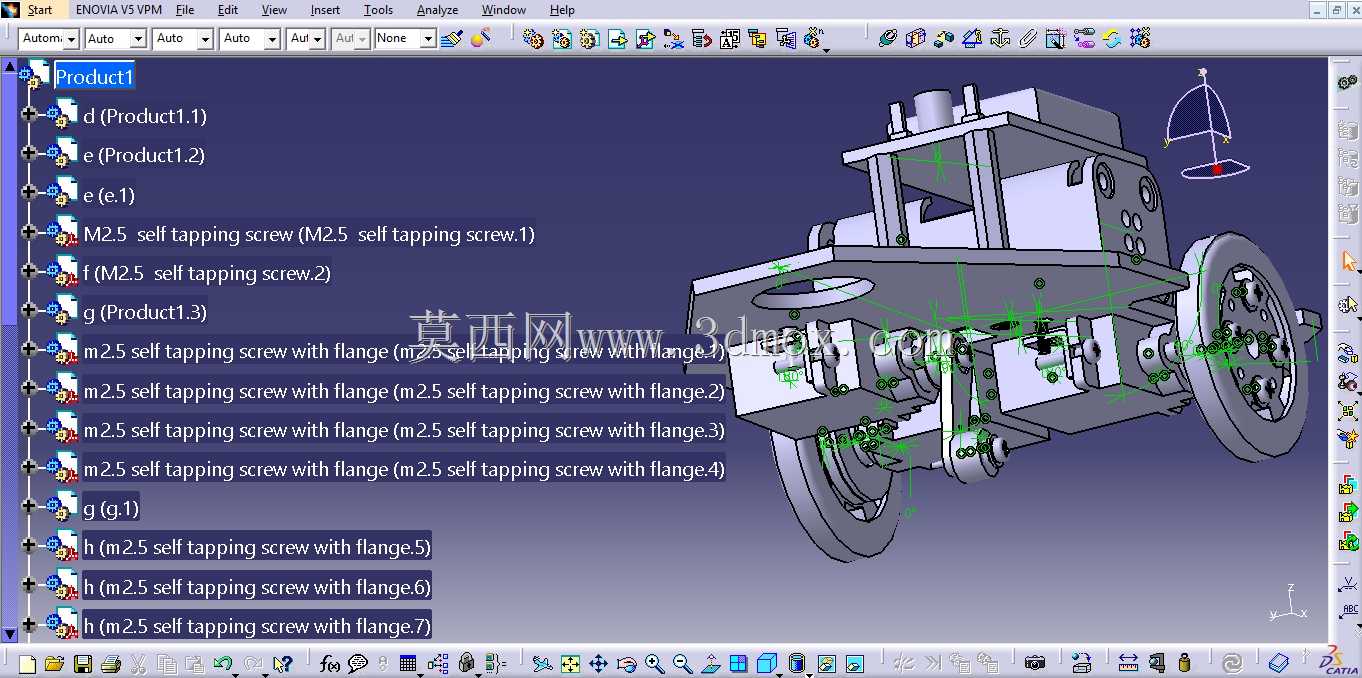Click the Measure Between icon
The image size is (1362, 678).
coord(1128,663)
